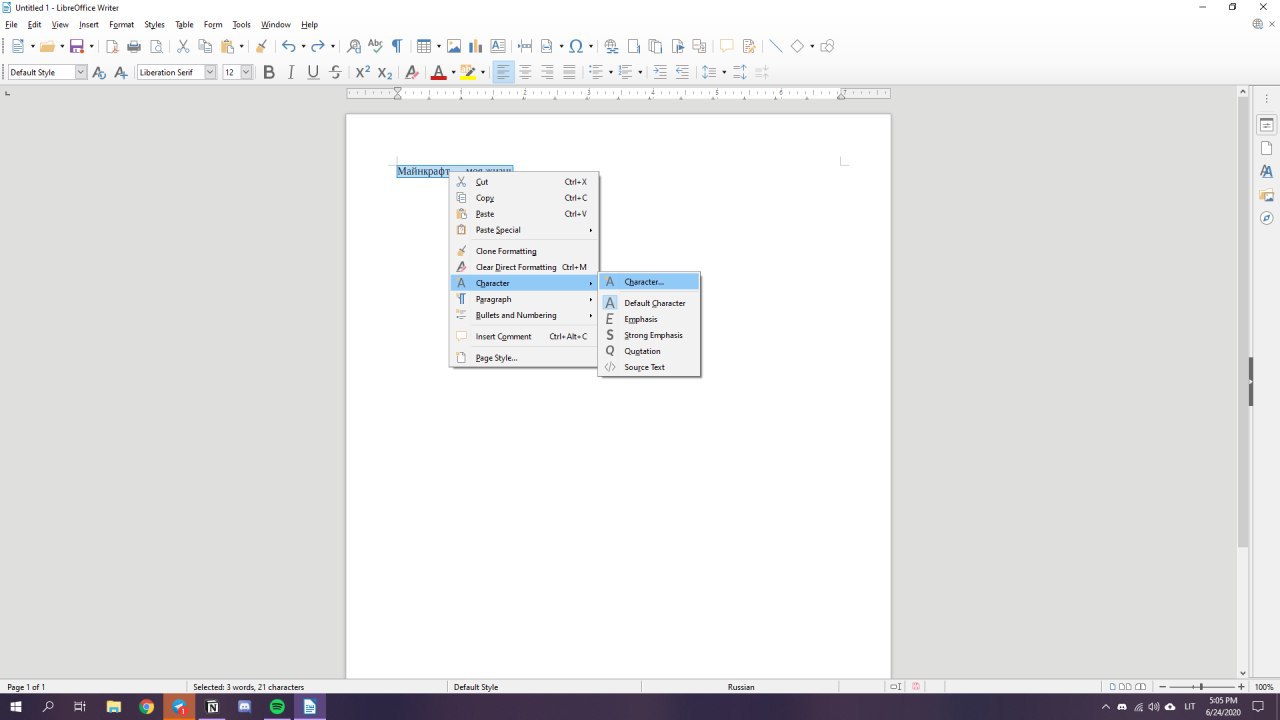Expand the highlighting color dropdown arrow
The image size is (1280, 720).
(483, 72)
